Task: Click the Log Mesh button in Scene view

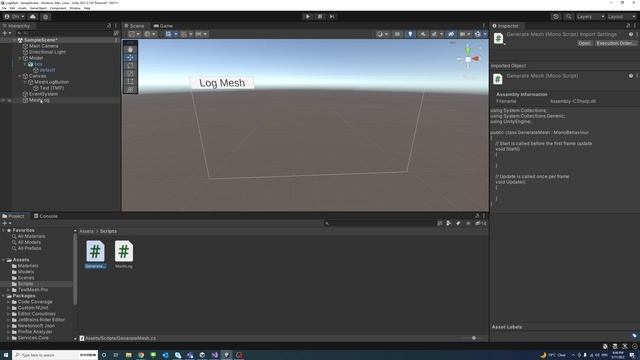Action: point(222,83)
